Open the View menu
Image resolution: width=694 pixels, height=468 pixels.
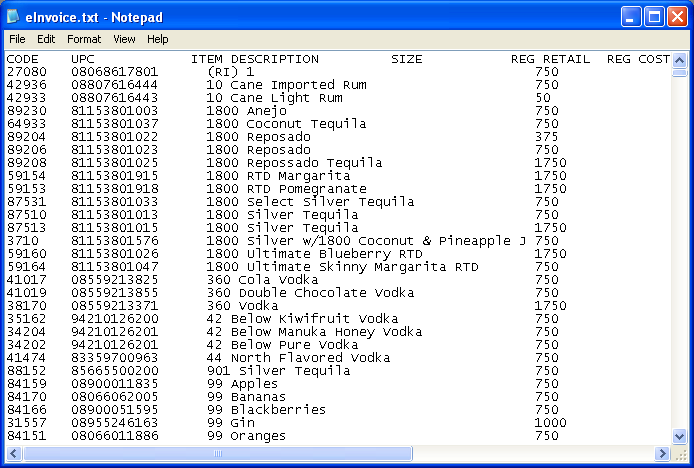click(124, 39)
